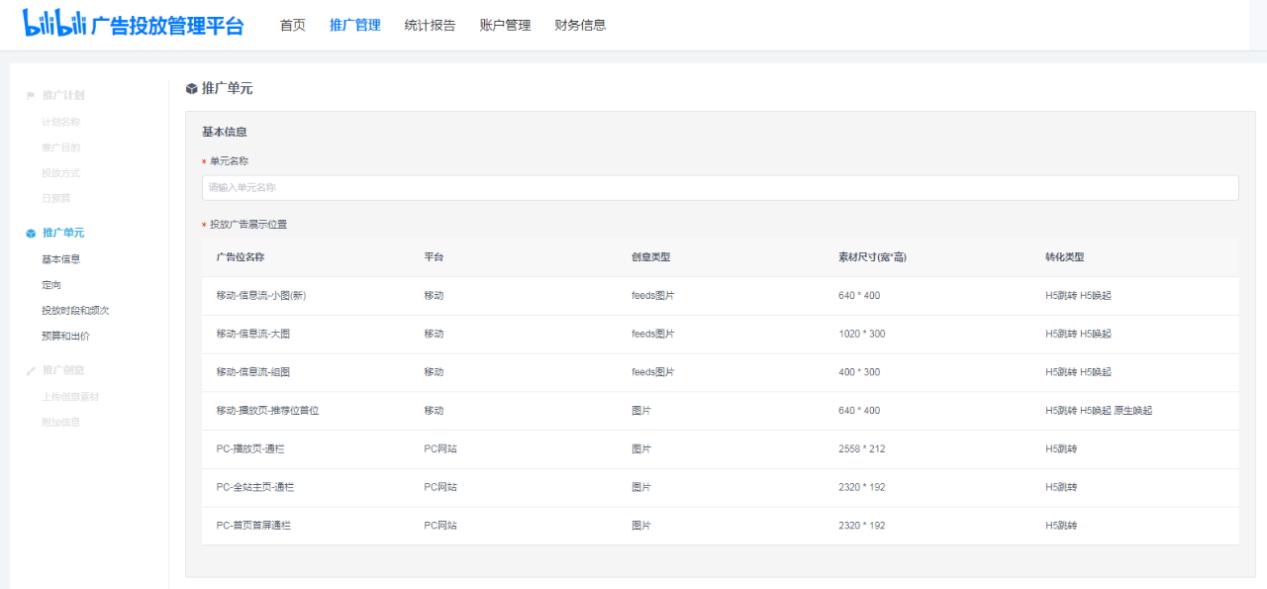Click 日预算 in the sidebar

click(x=56, y=198)
